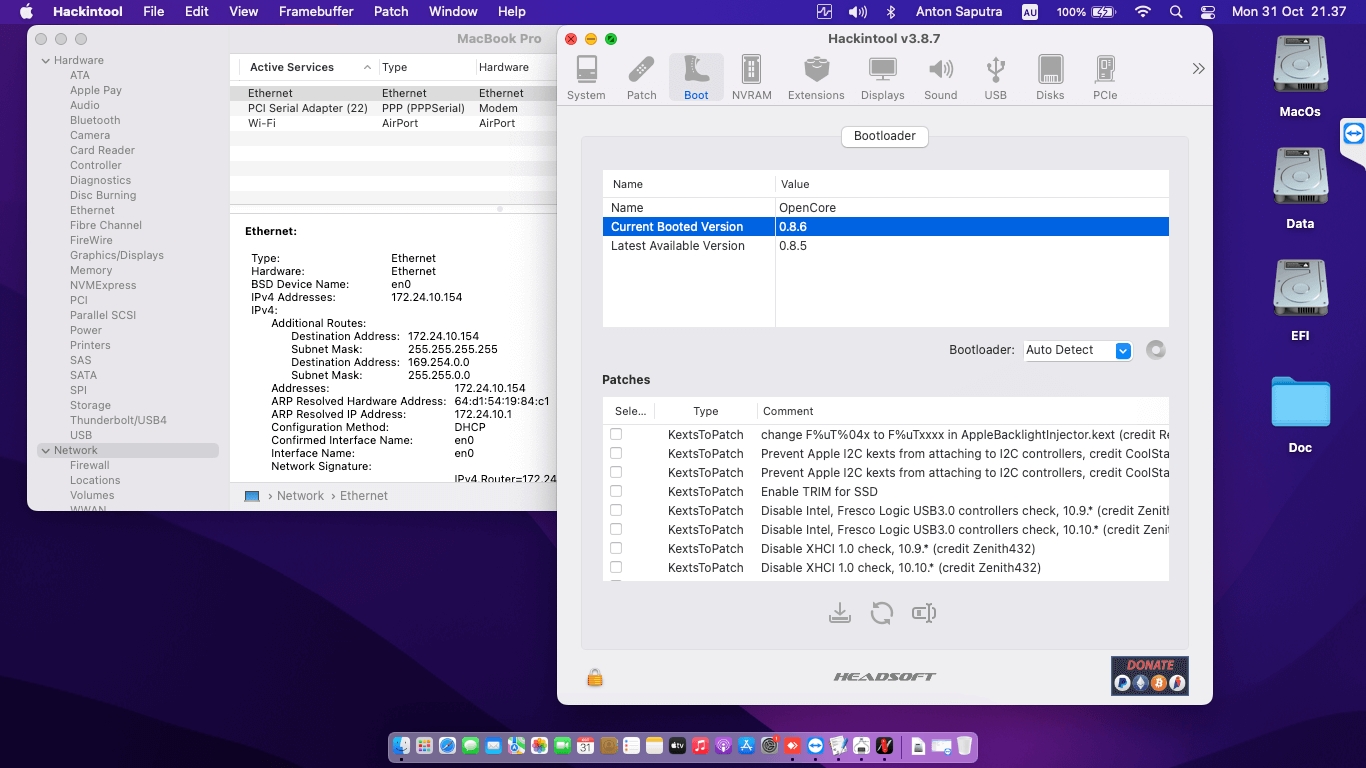Click the download icon below patches list
Screen dimensions: 1366x768
point(840,613)
